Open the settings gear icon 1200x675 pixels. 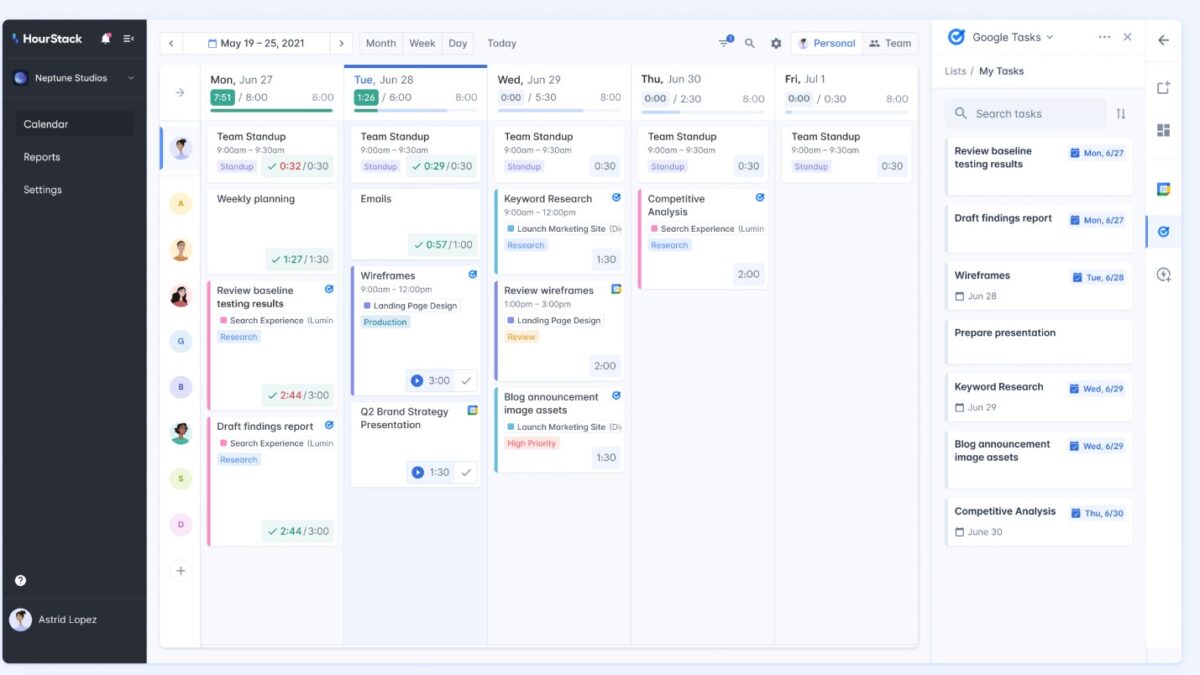tap(776, 44)
